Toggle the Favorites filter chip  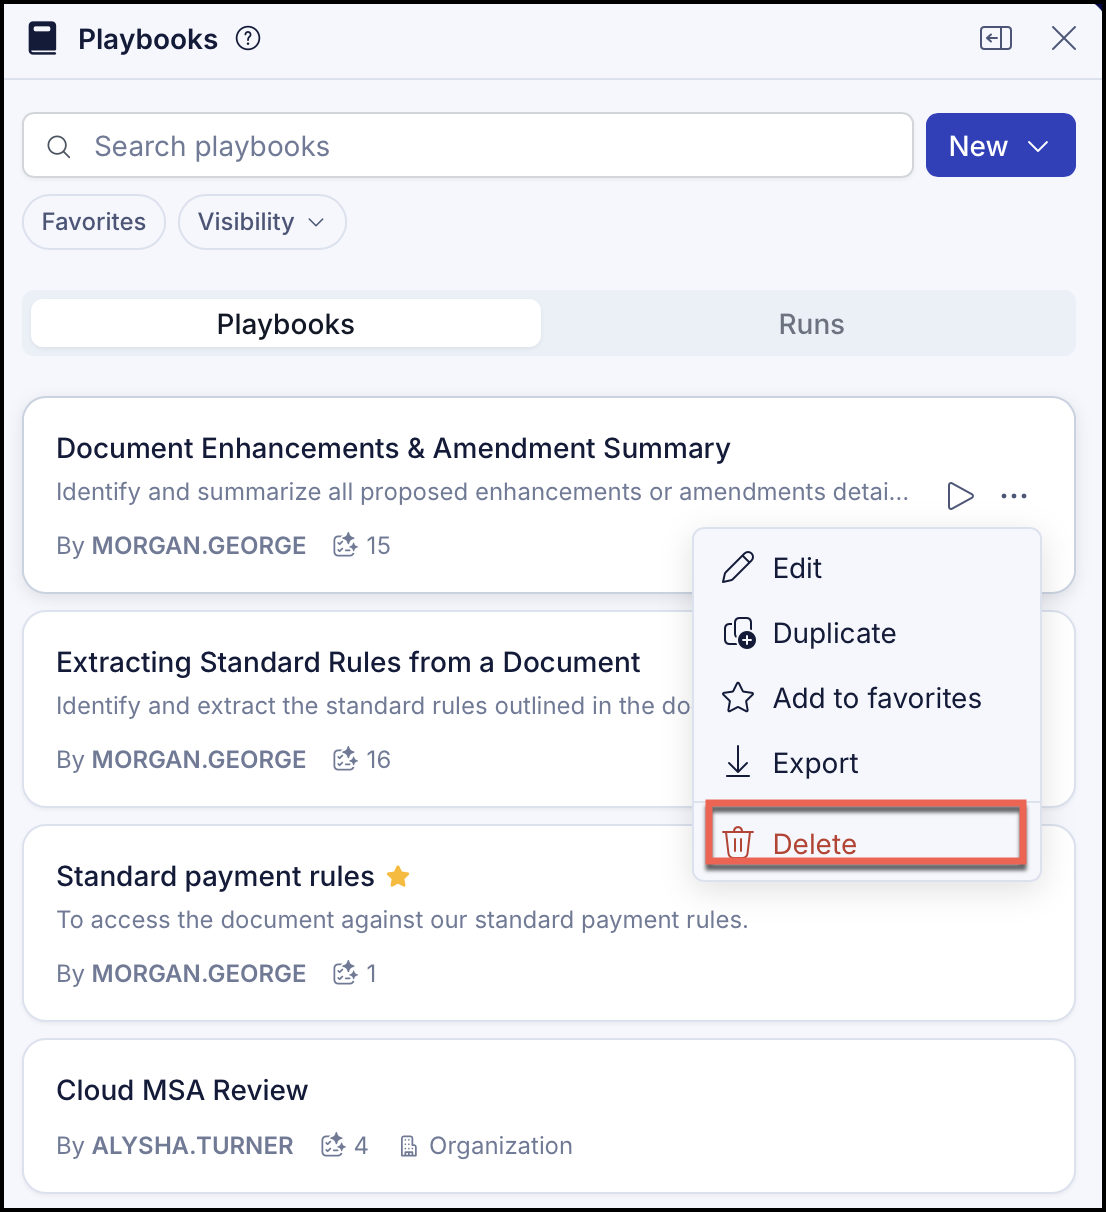click(94, 222)
